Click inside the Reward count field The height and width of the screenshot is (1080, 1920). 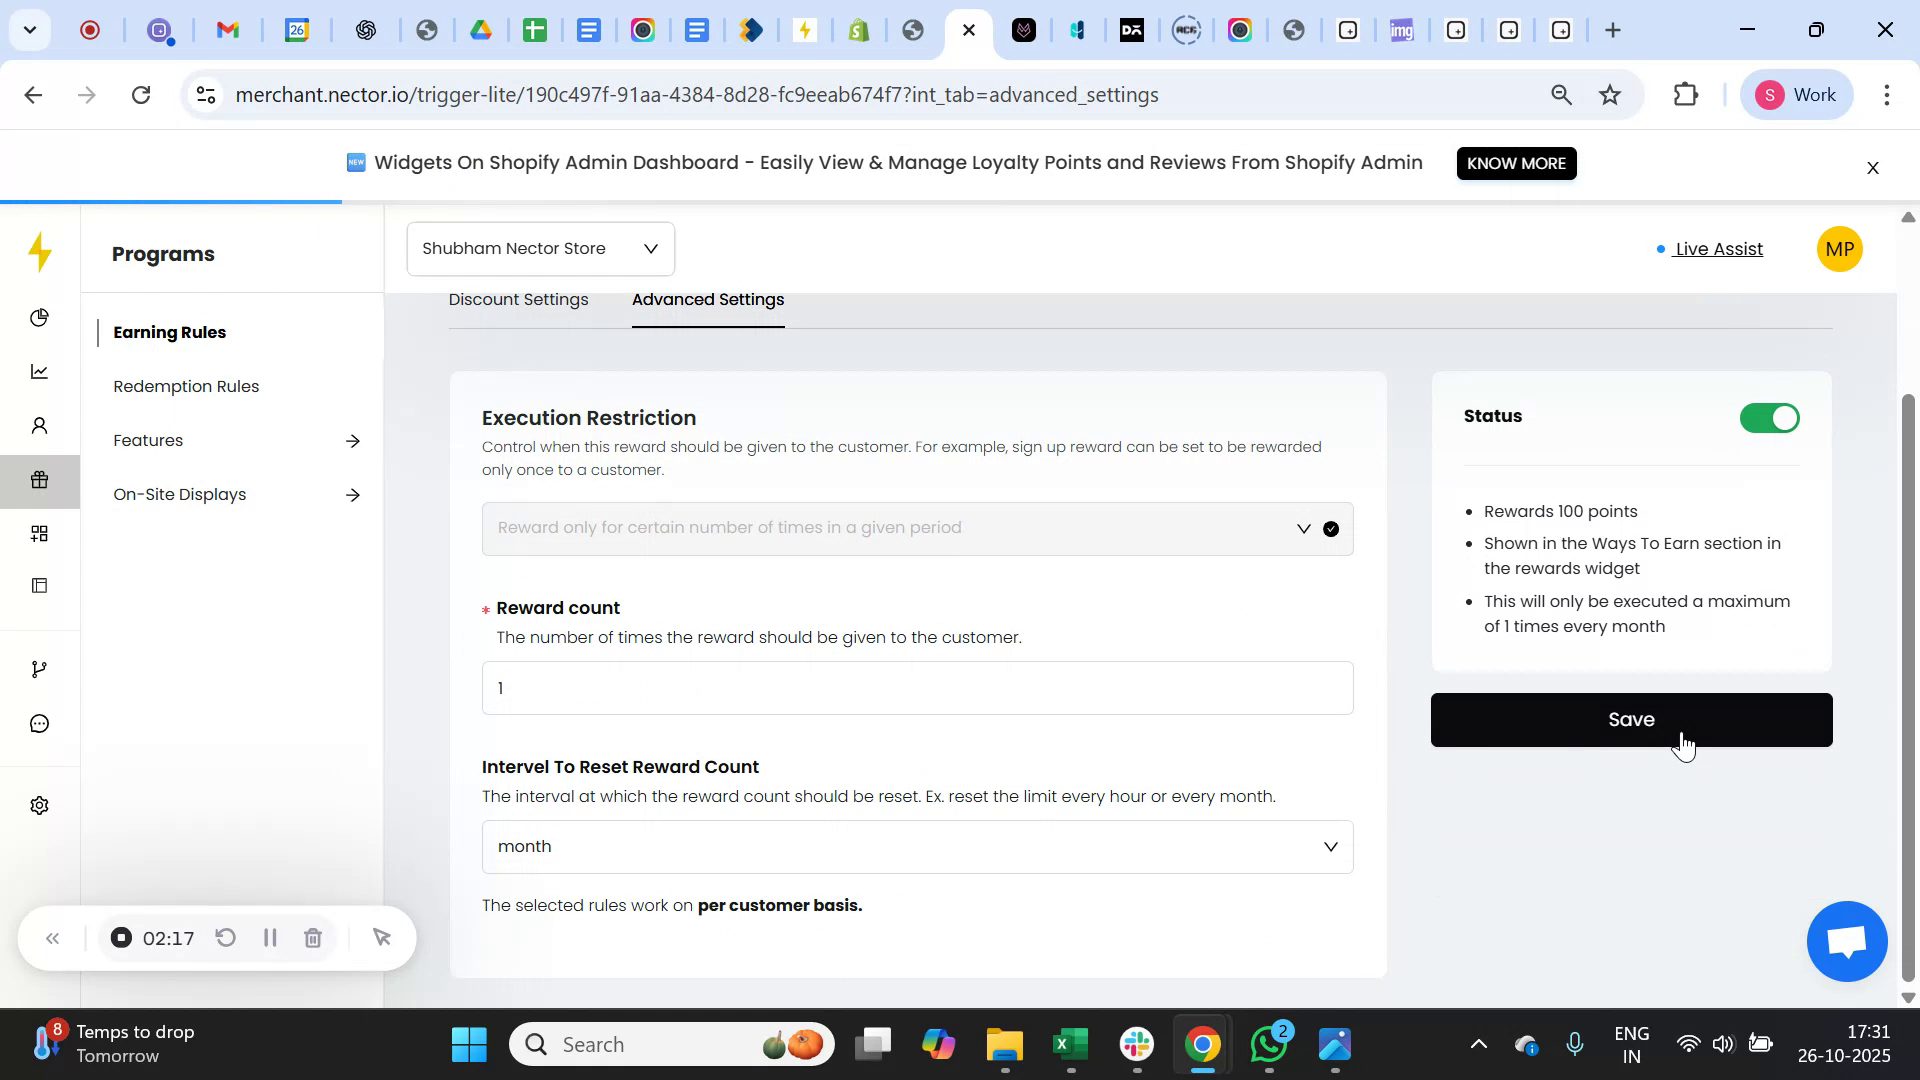917,687
